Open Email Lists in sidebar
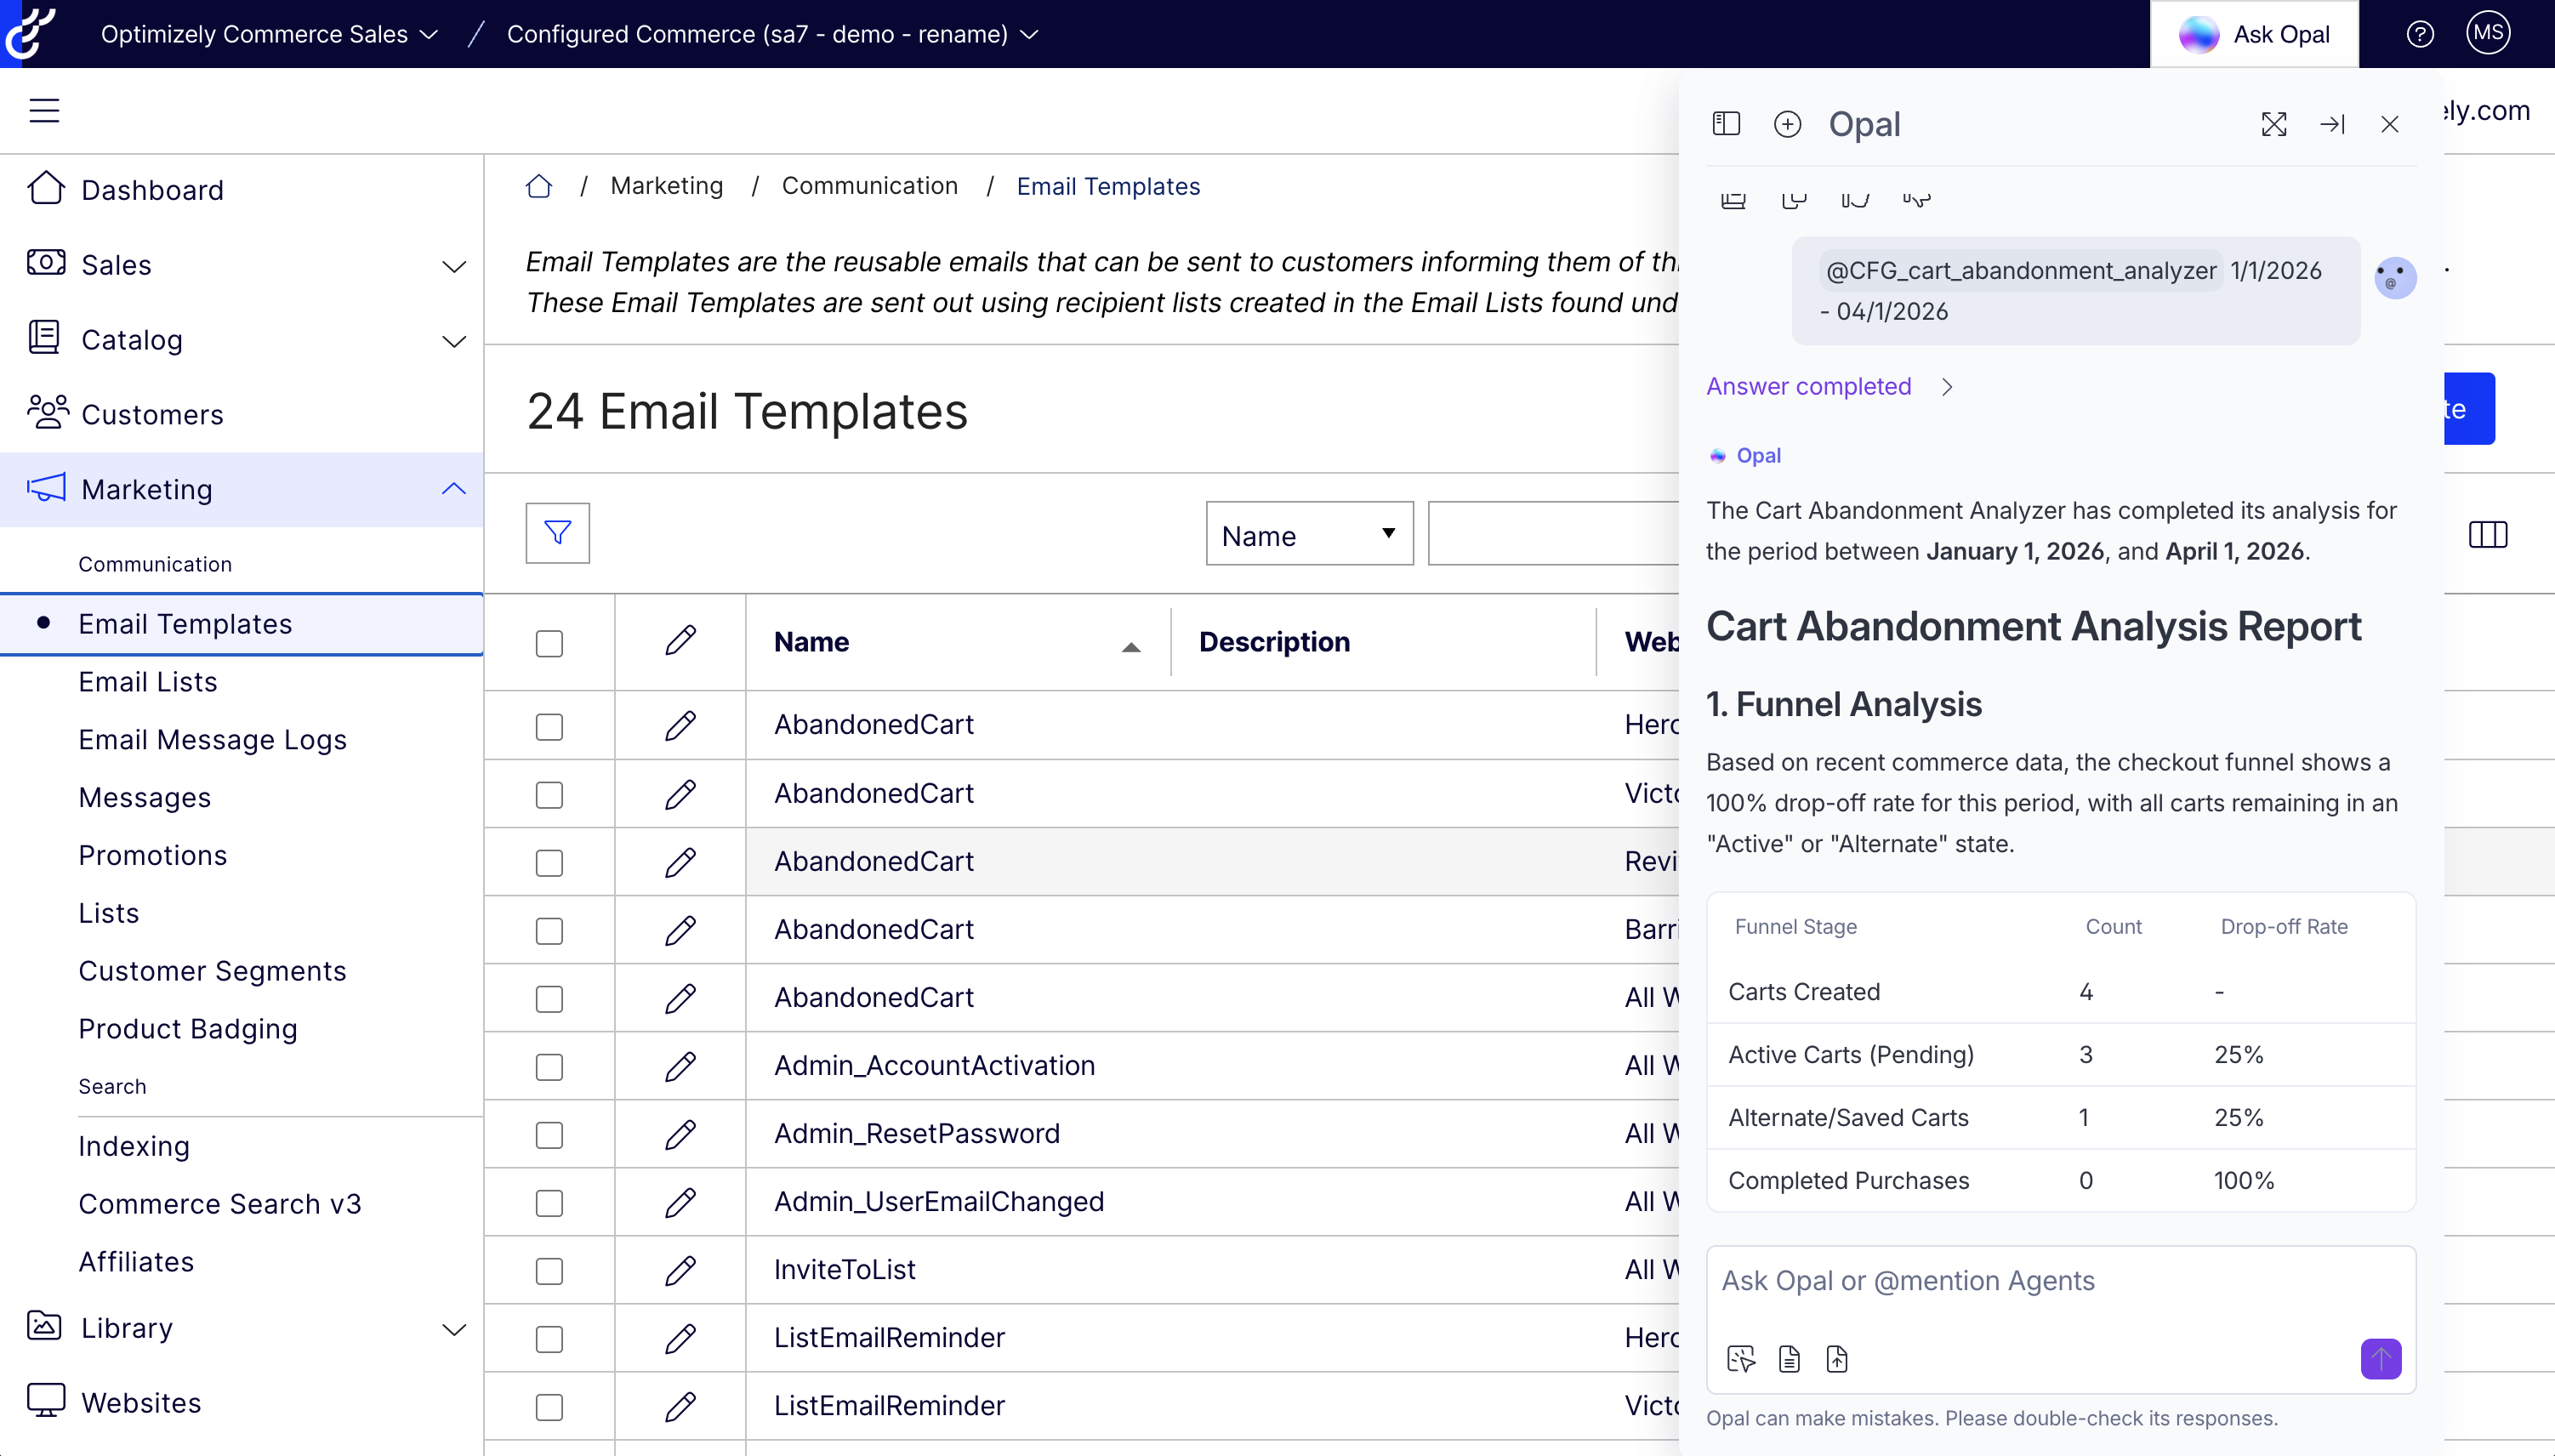 (x=148, y=682)
